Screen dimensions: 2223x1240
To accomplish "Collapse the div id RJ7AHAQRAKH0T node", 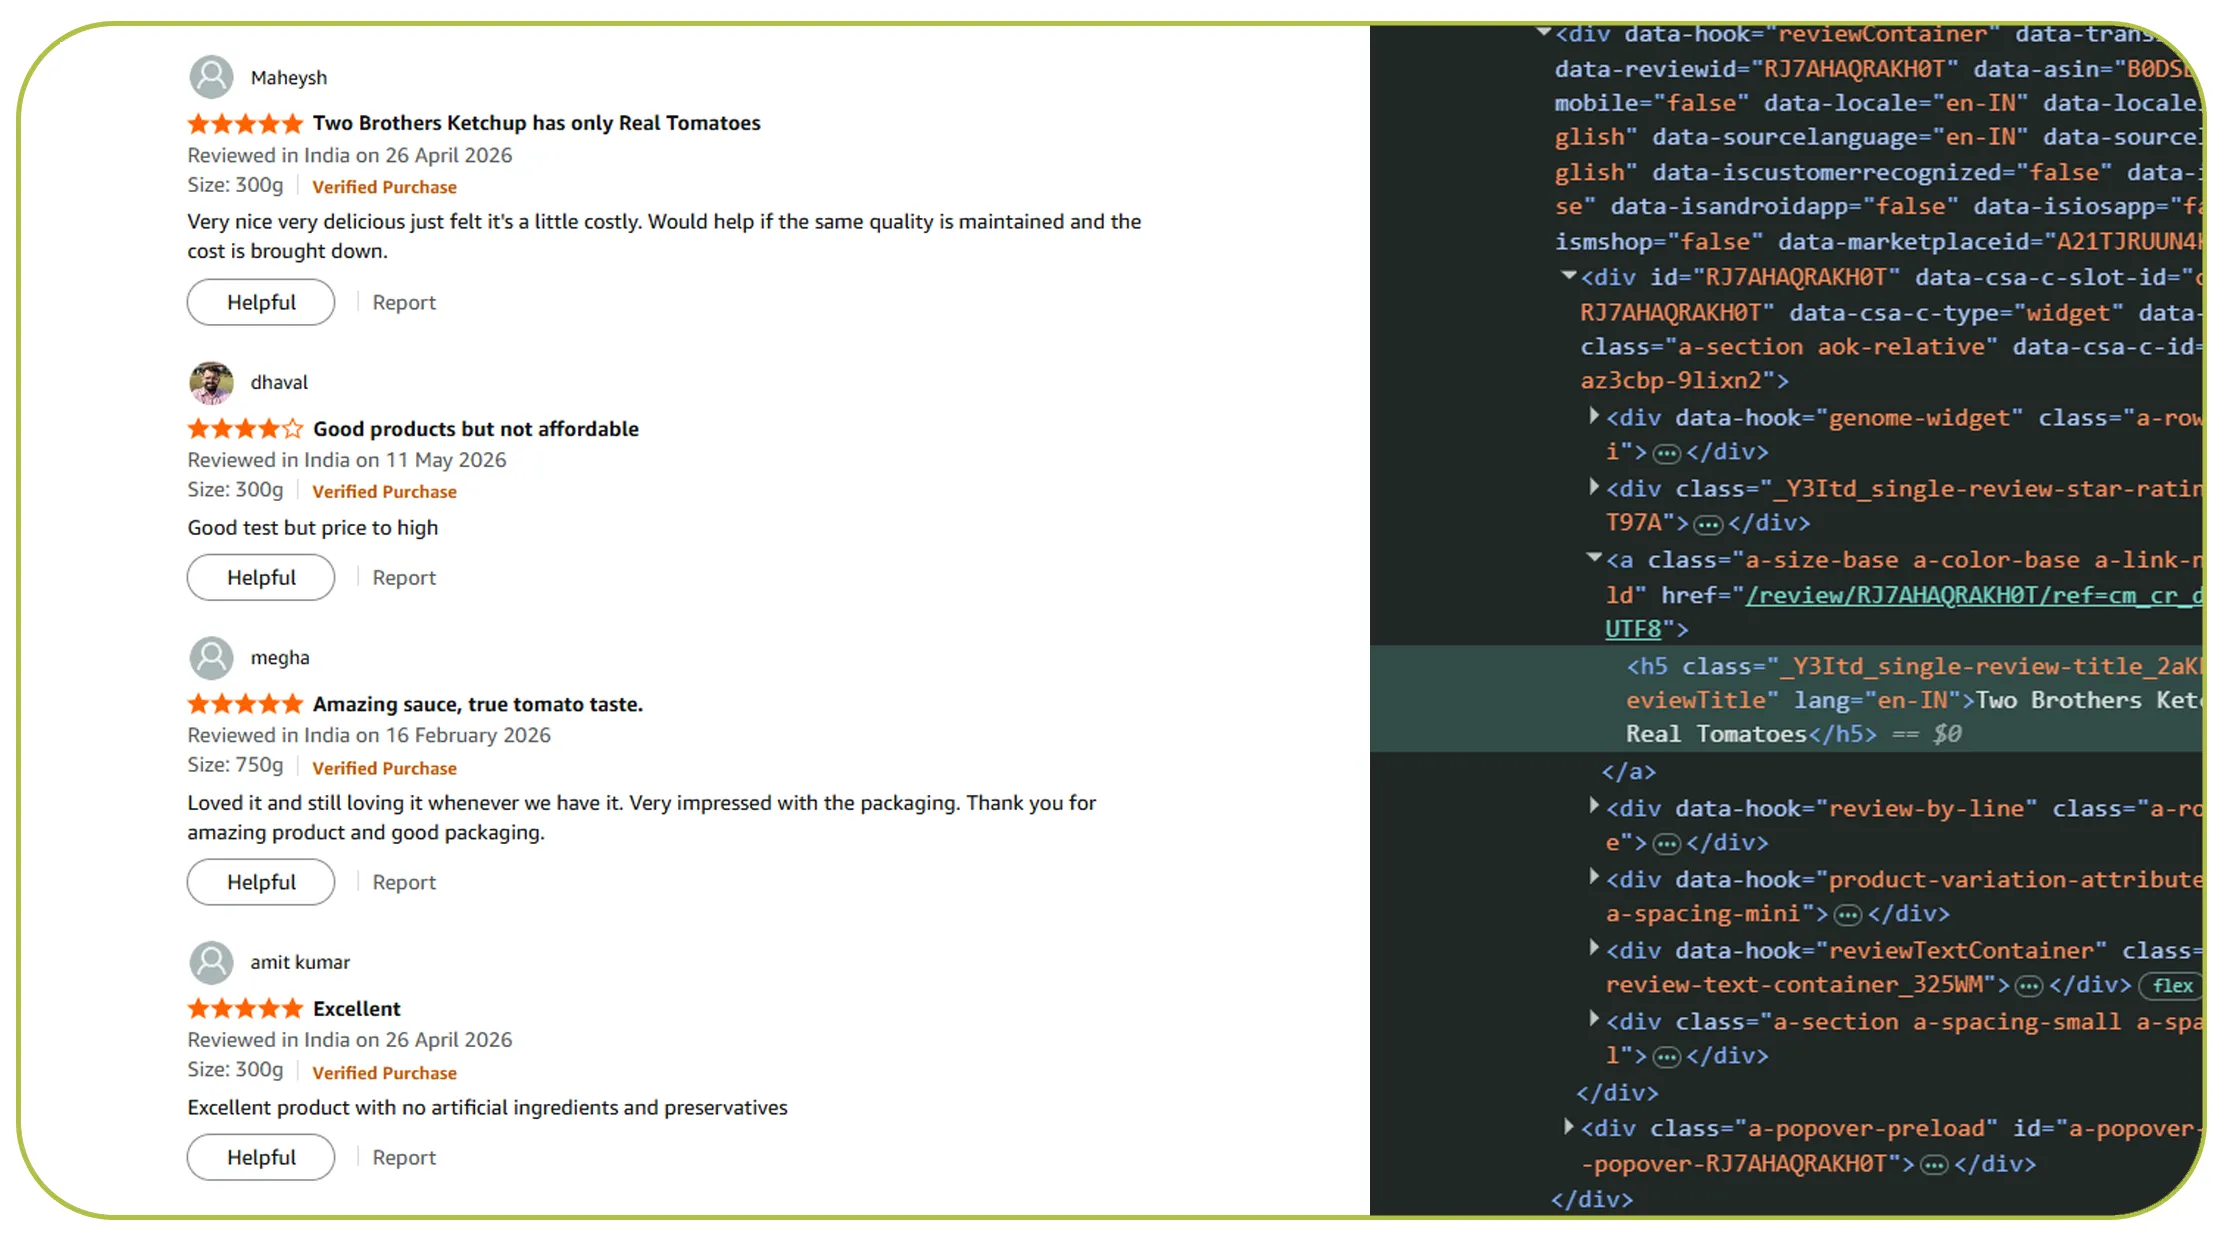I will pyautogui.click(x=1569, y=275).
